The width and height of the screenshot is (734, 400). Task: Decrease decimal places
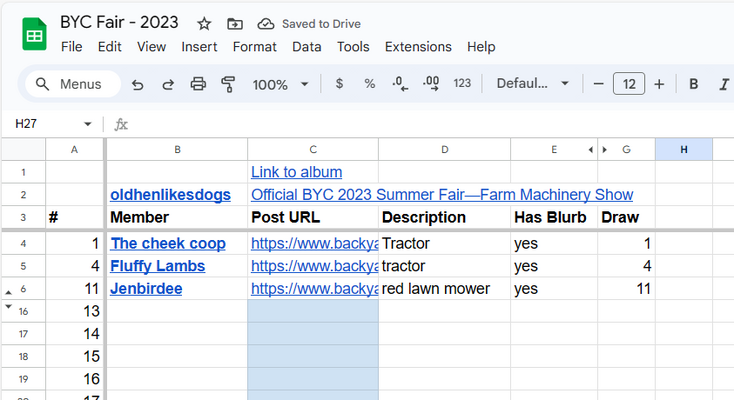[400, 84]
